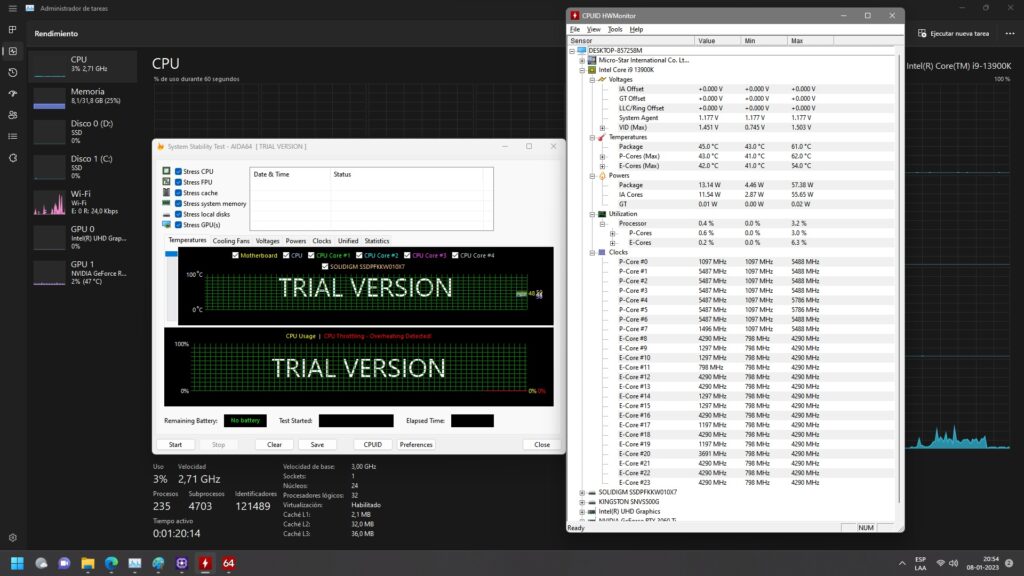Collapse the Intel Core i9 13900K node
This screenshot has height=576, width=1024.
581,70
